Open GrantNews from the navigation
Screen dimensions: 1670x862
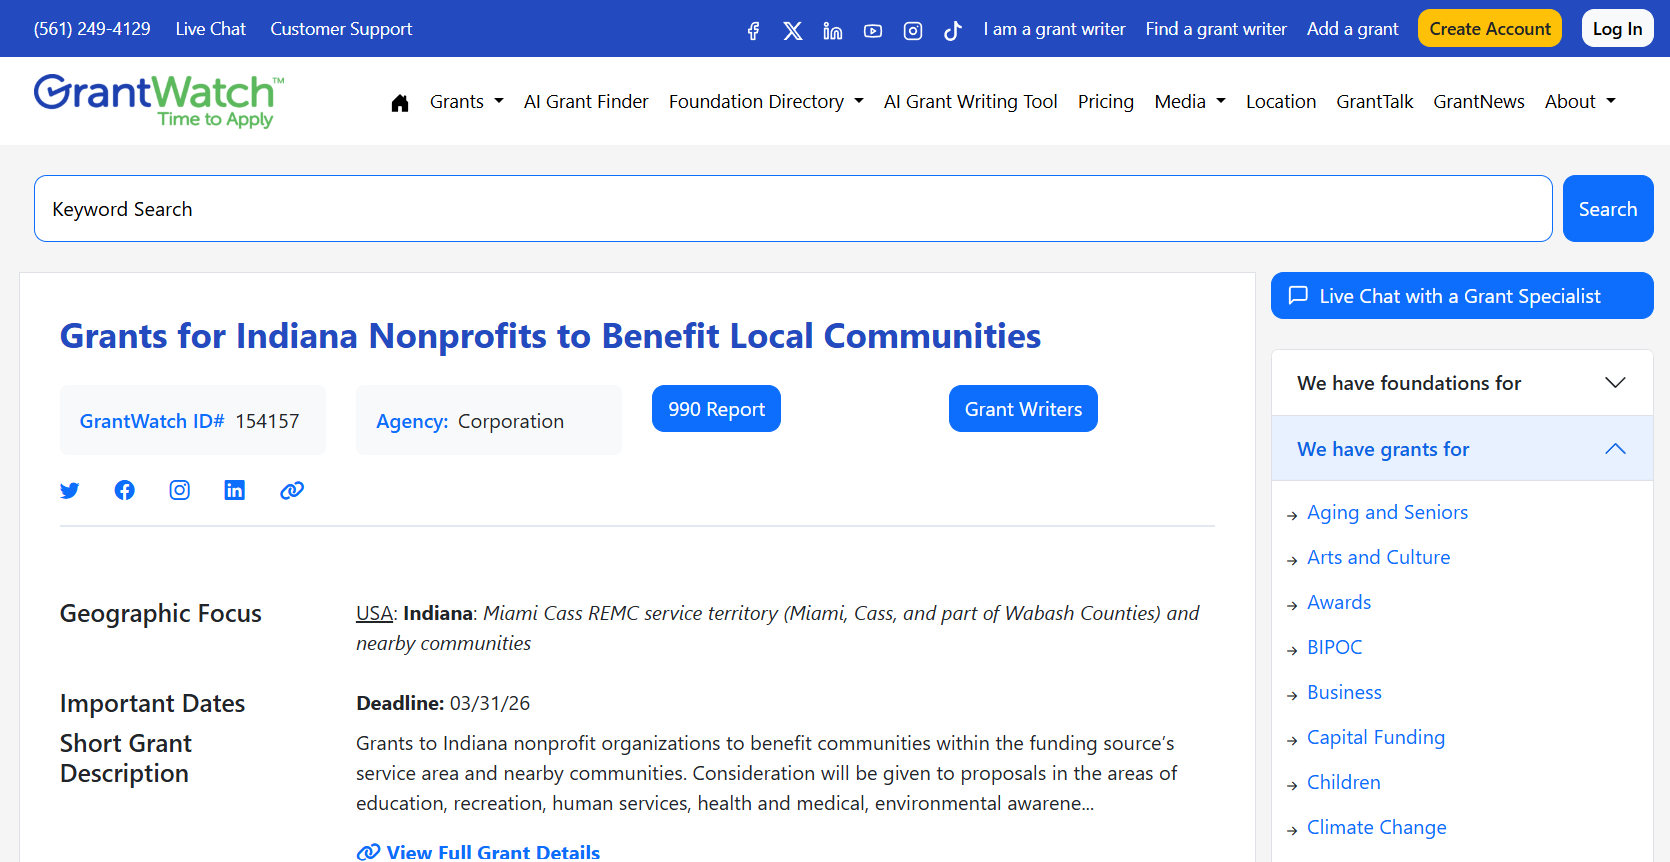tap(1479, 101)
